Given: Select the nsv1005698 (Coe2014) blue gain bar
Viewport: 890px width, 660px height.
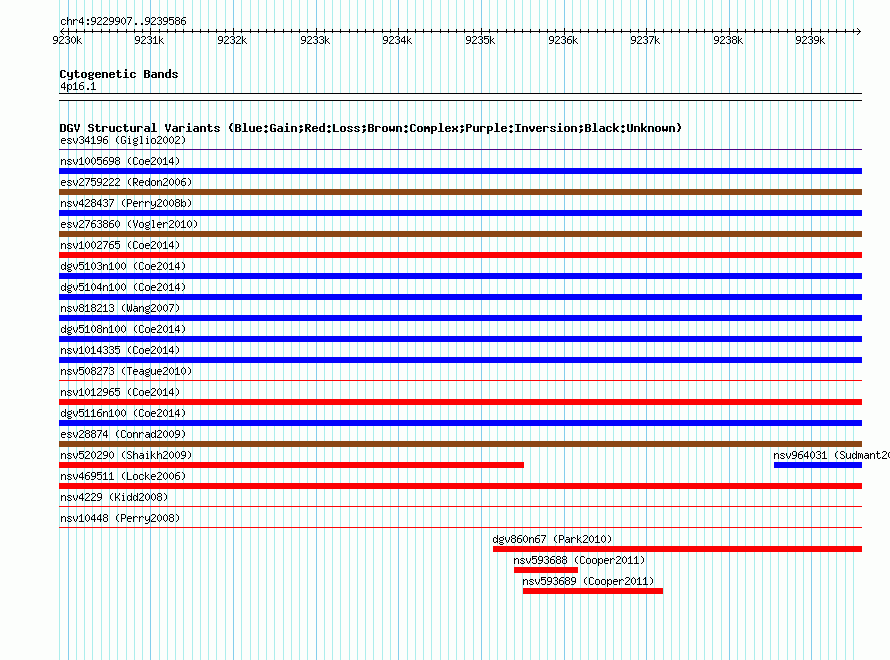Looking at the screenshot, I should point(460,171).
